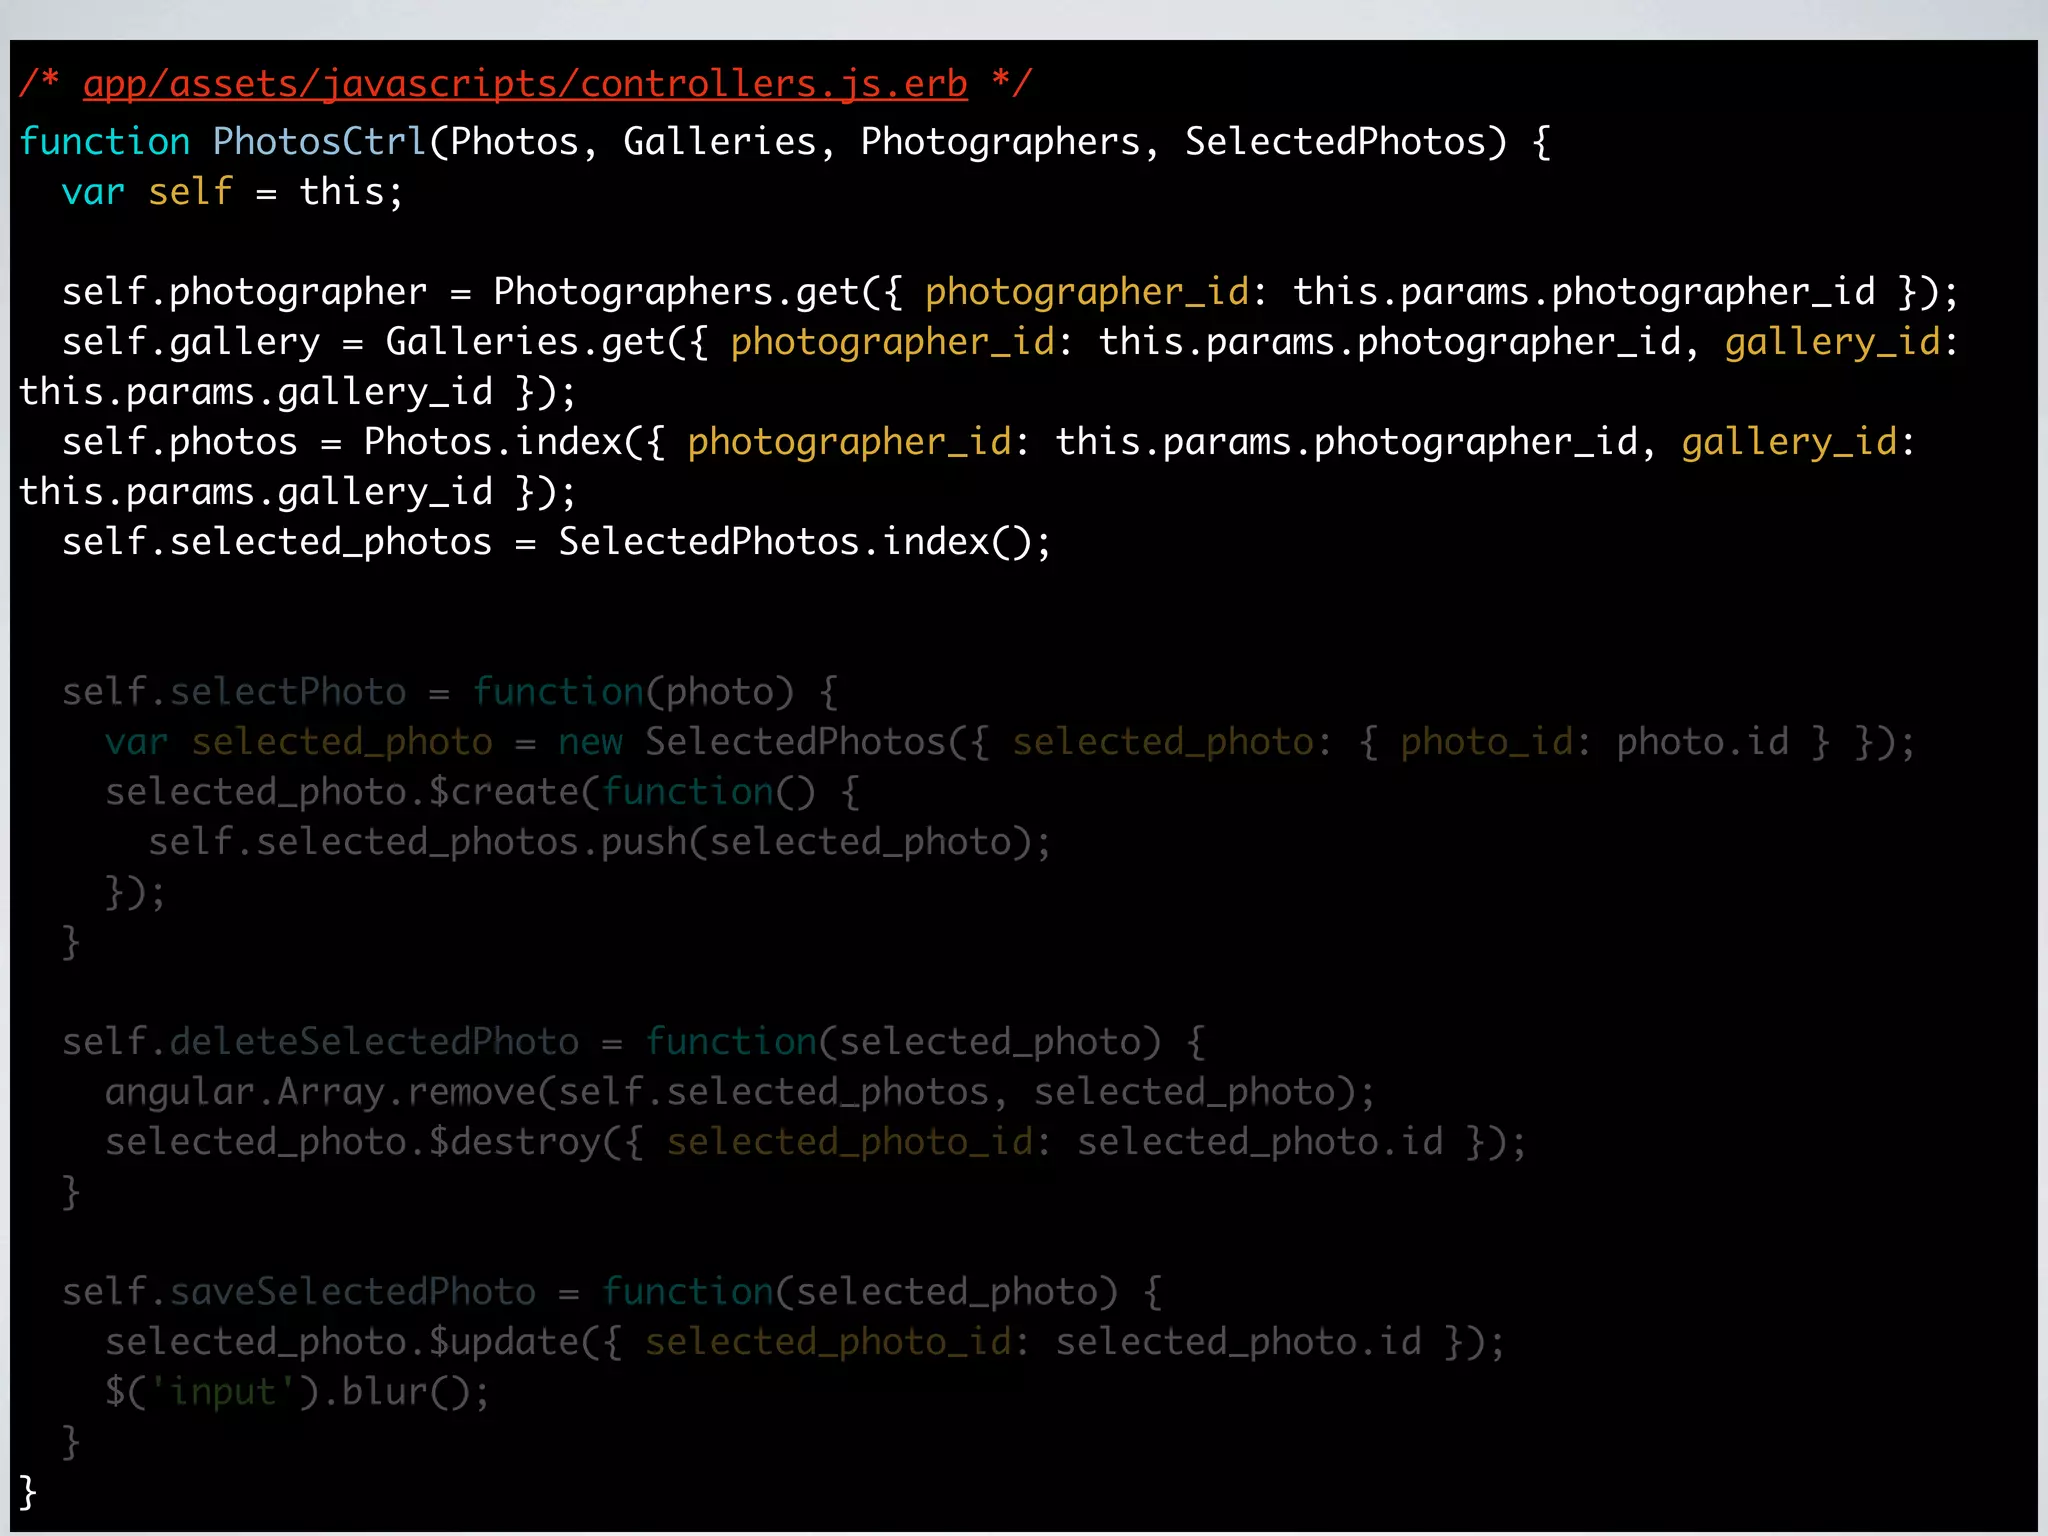Click 'angular.Array.remove' call text

pos(320,1092)
